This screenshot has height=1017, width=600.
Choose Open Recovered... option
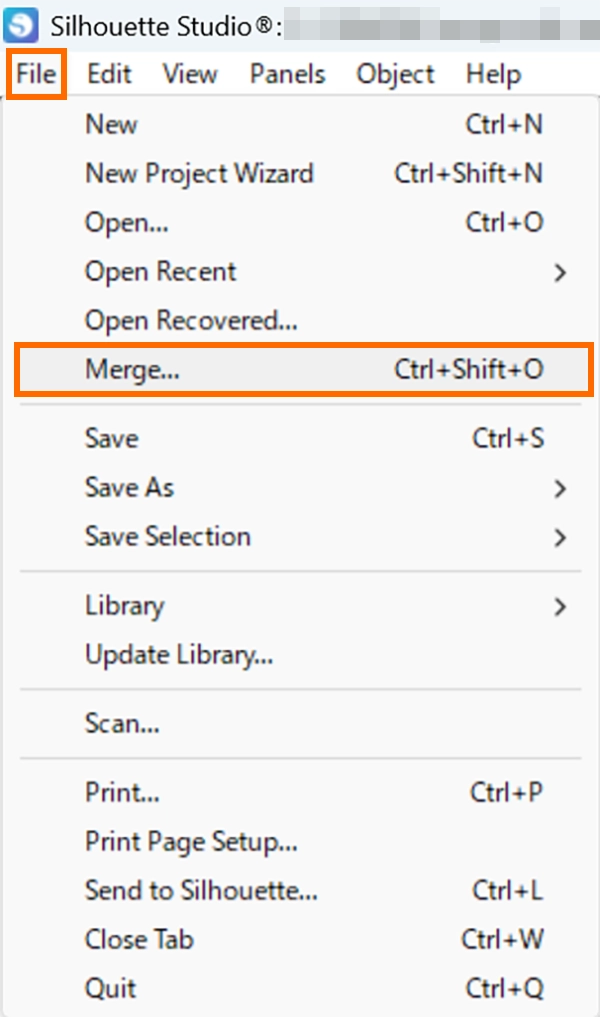click(191, 321)
